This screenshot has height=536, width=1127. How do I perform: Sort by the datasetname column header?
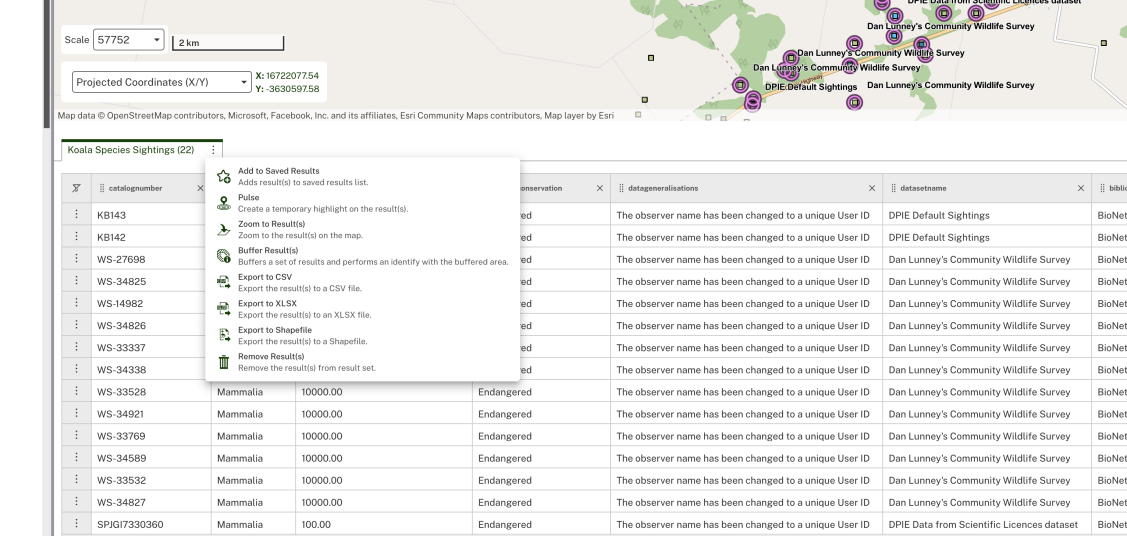(923, 188)
